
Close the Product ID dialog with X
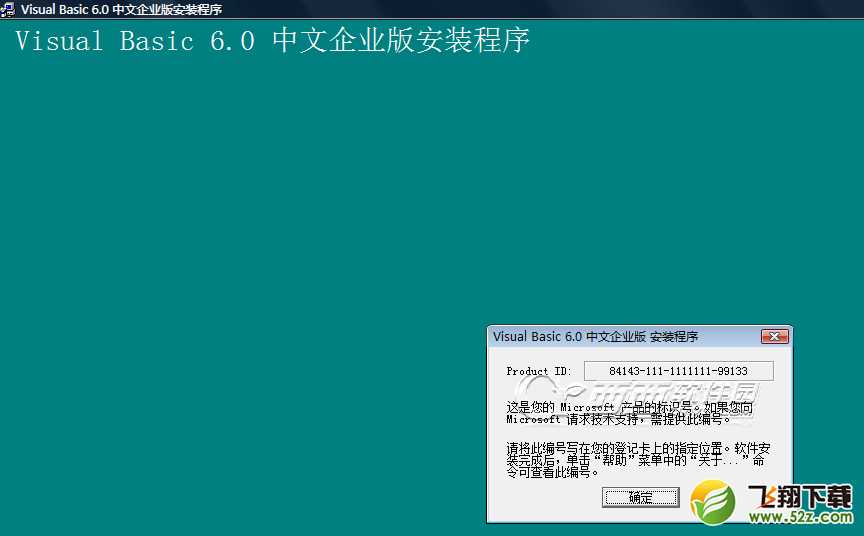tap(774, 337)
